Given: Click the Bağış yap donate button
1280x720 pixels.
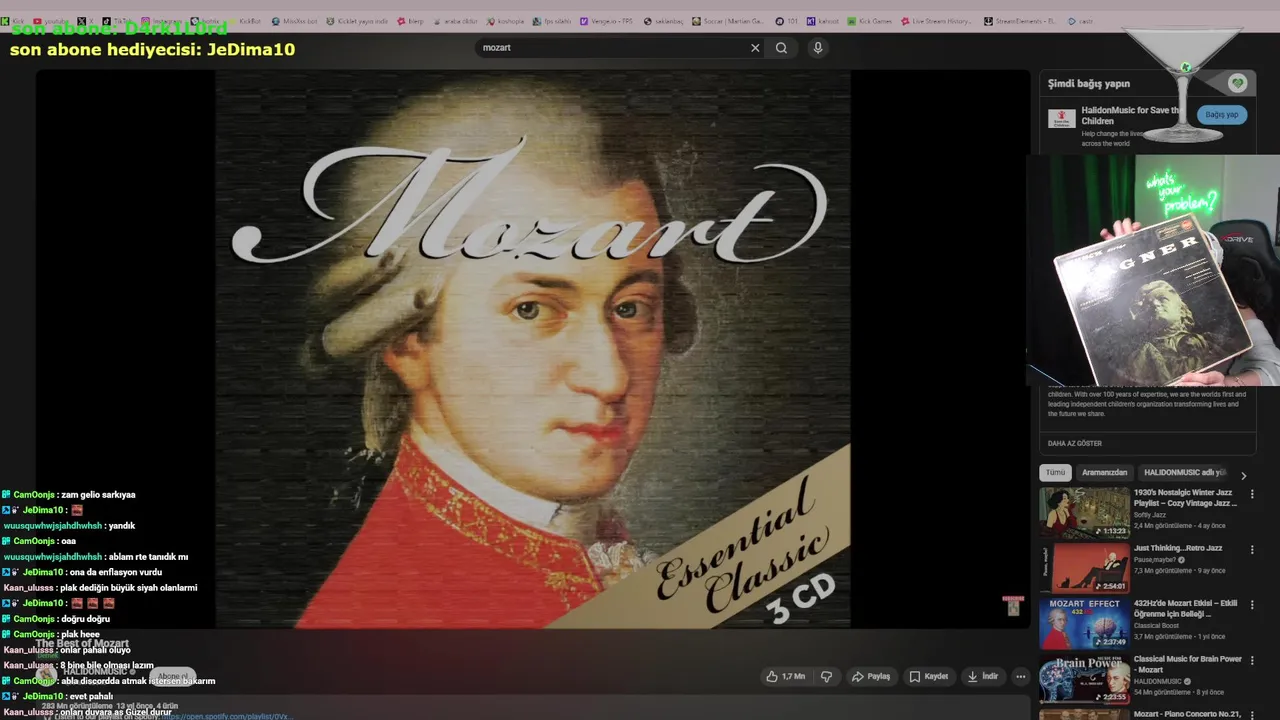Looking at the screenshot, I should 1221,115.
